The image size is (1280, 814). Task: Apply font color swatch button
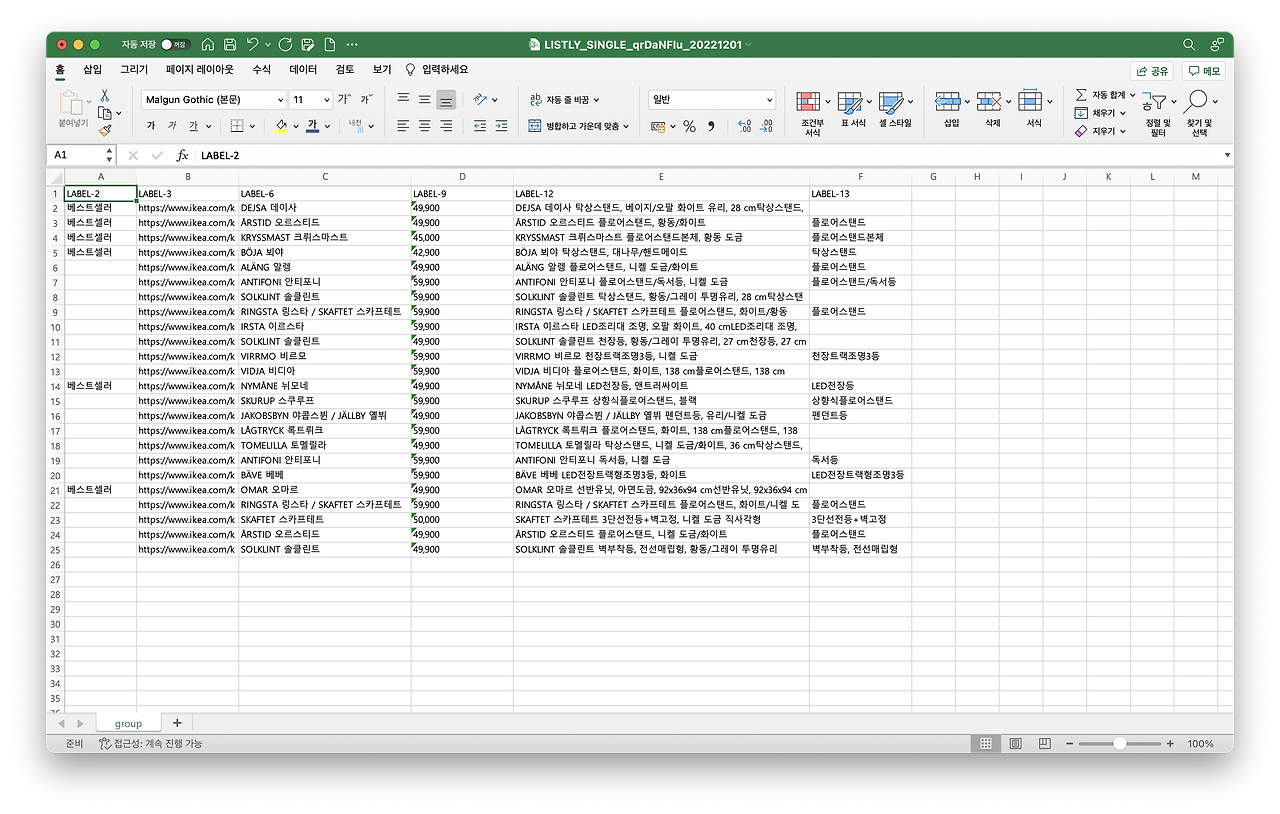tap(313, 126)
